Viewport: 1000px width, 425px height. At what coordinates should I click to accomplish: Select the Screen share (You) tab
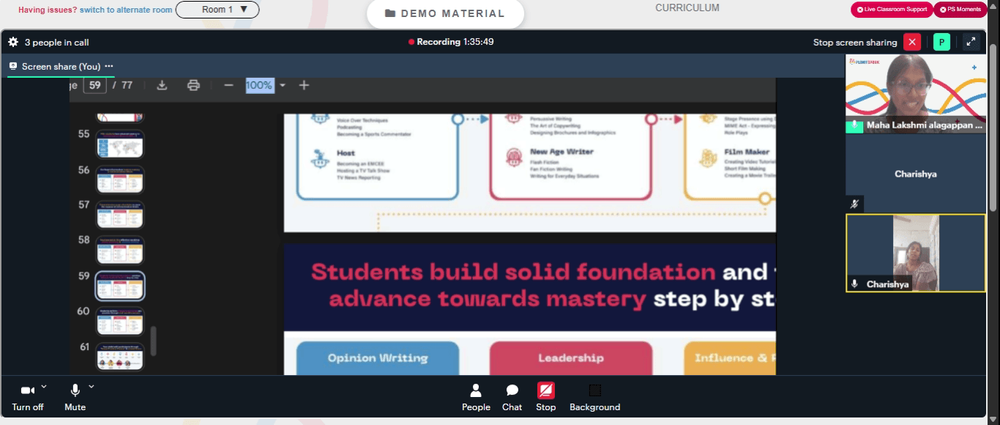[x=61, y=66]
